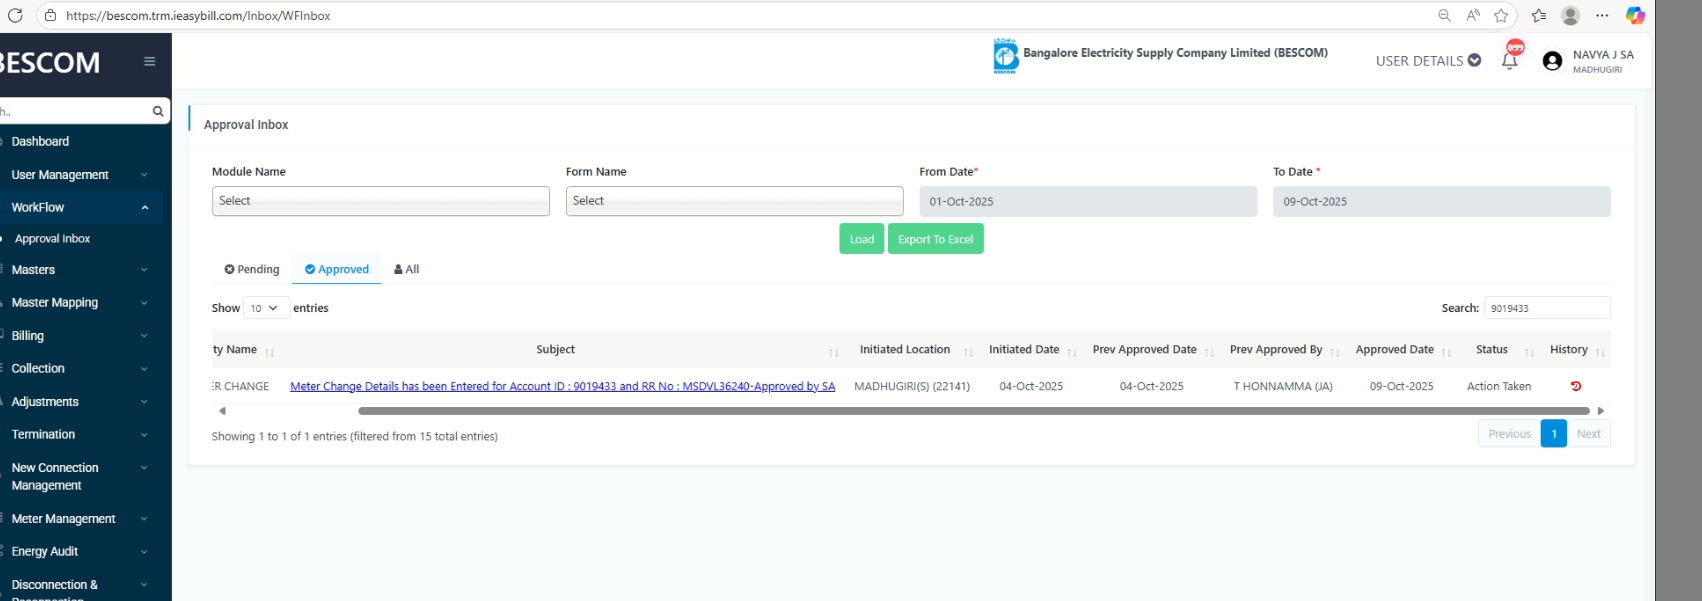
Task: Toggle the sidebar hamburger menu
Action: point(149,61)
